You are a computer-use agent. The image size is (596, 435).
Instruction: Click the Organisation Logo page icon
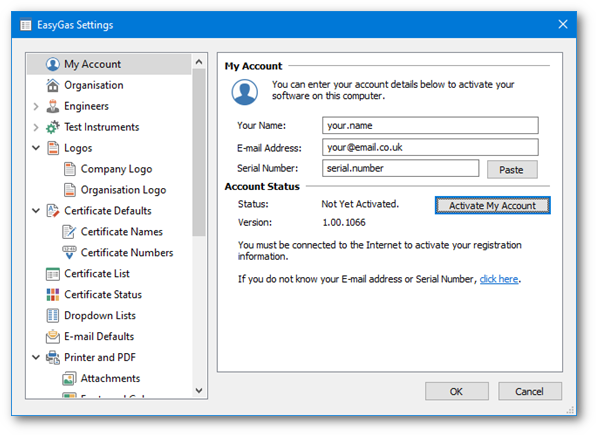click(70, 190)
